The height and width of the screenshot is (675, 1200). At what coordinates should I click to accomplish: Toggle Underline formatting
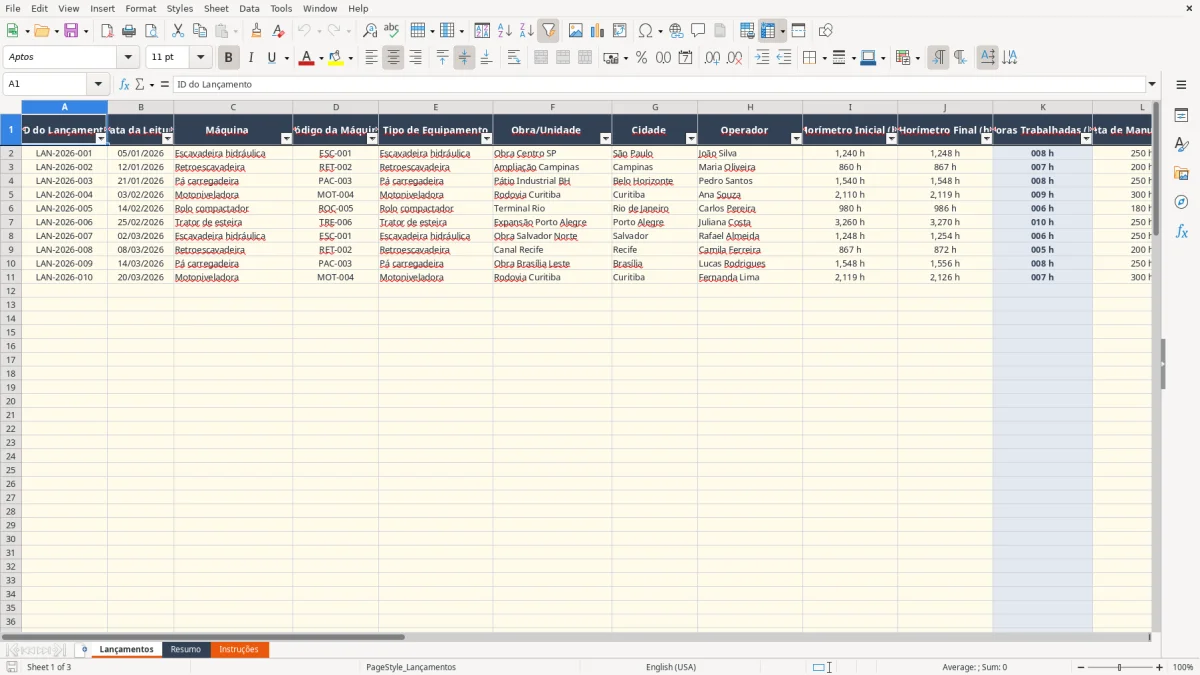tap(271, 58)
